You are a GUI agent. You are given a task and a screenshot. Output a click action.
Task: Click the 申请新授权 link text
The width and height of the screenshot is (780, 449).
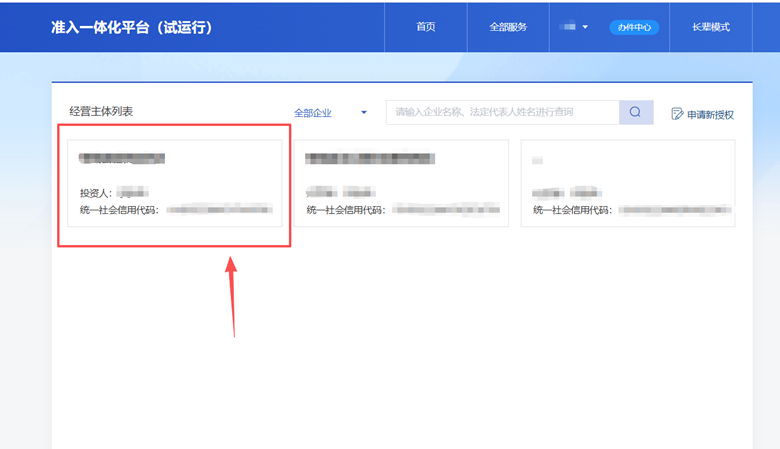(710, 115)
